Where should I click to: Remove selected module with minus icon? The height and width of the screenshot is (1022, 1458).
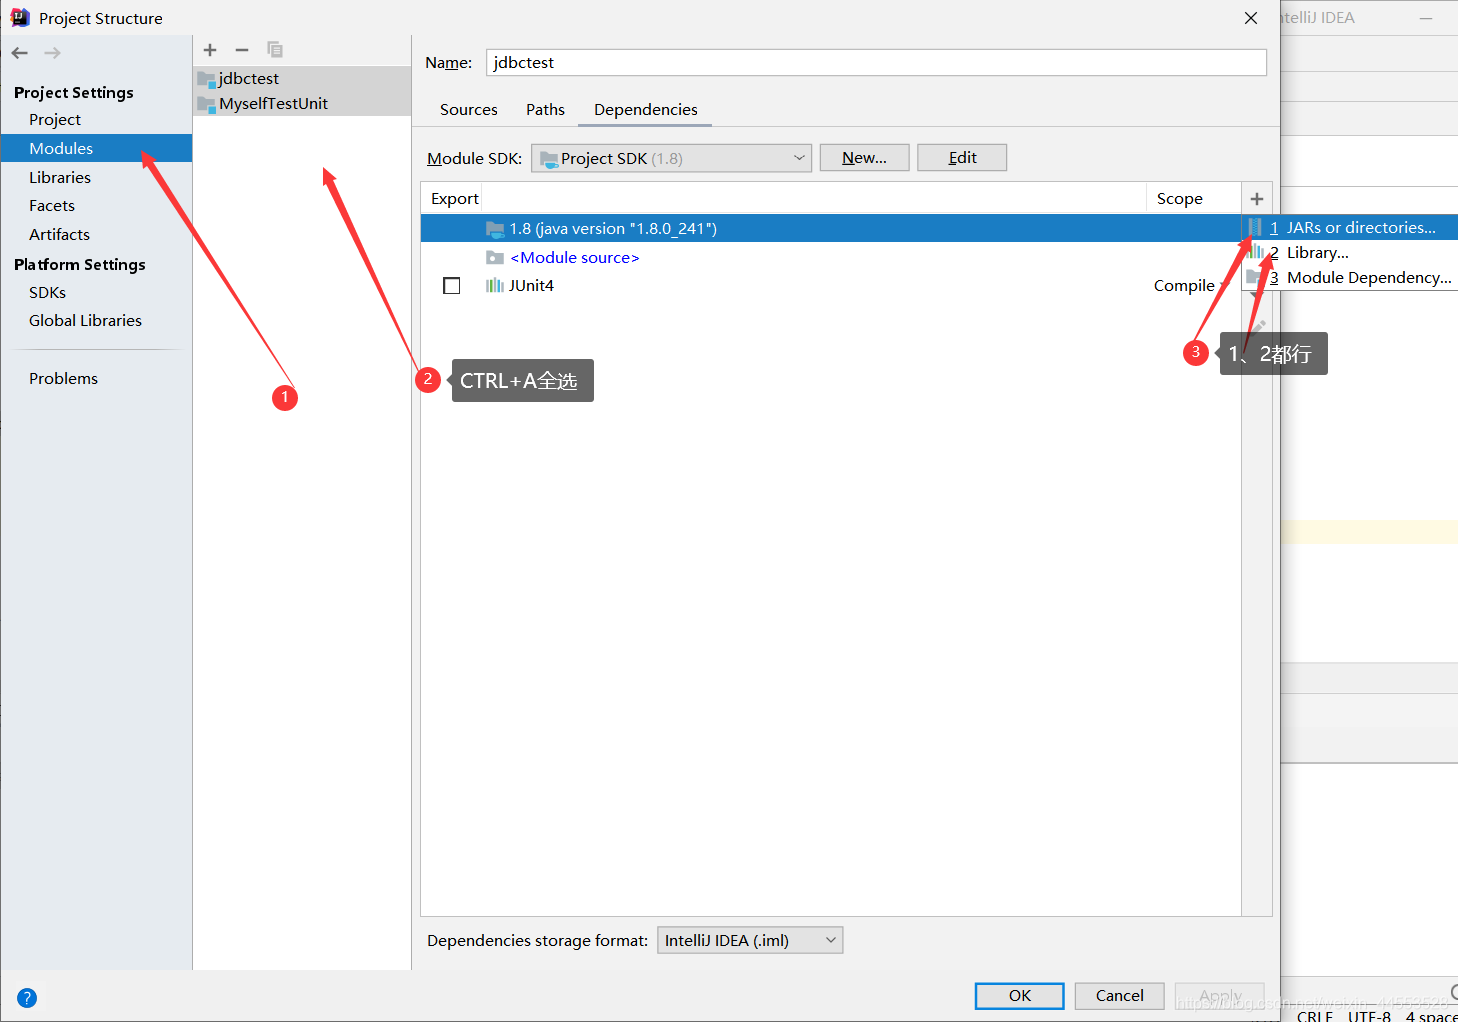(242, 50)
